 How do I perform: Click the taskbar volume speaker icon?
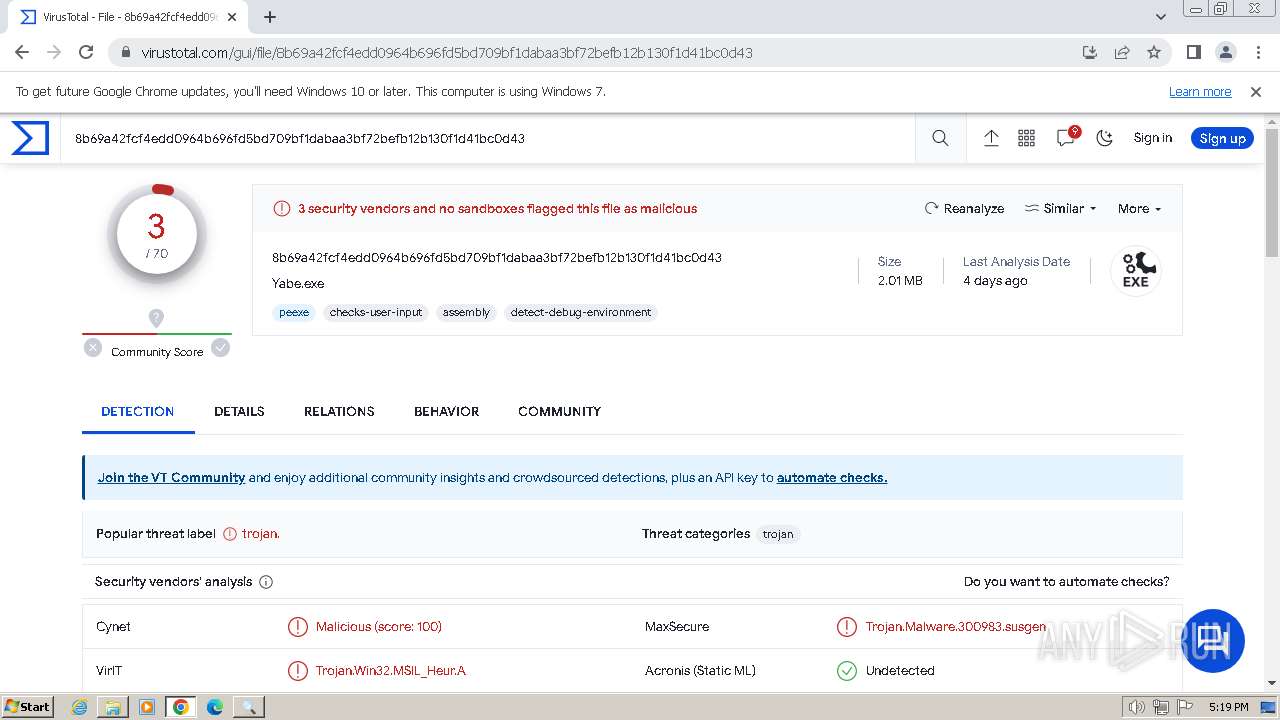click(1136, 707)
